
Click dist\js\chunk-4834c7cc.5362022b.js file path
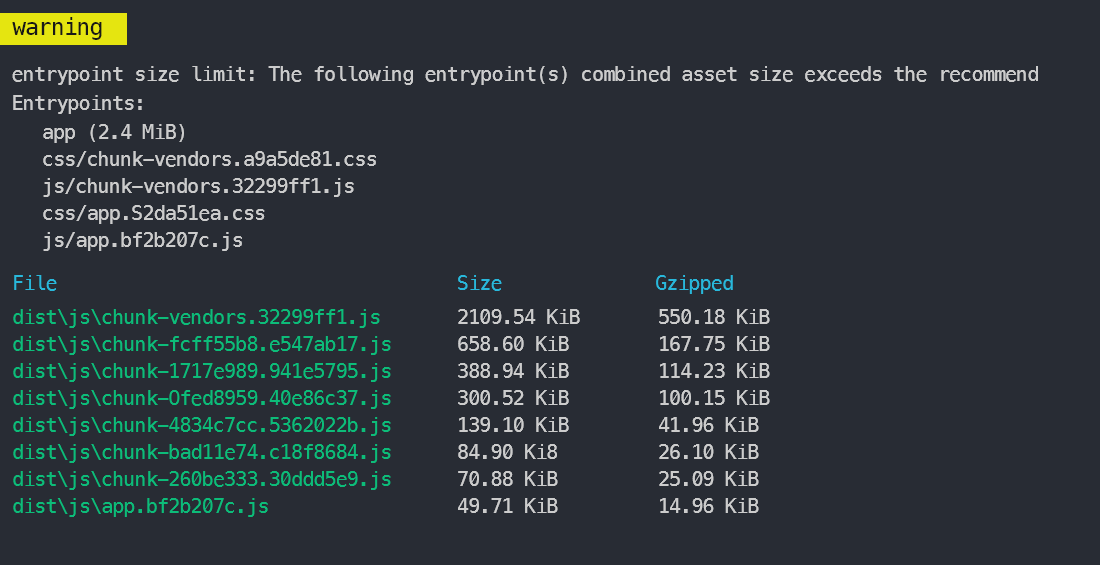click(202, 425)
